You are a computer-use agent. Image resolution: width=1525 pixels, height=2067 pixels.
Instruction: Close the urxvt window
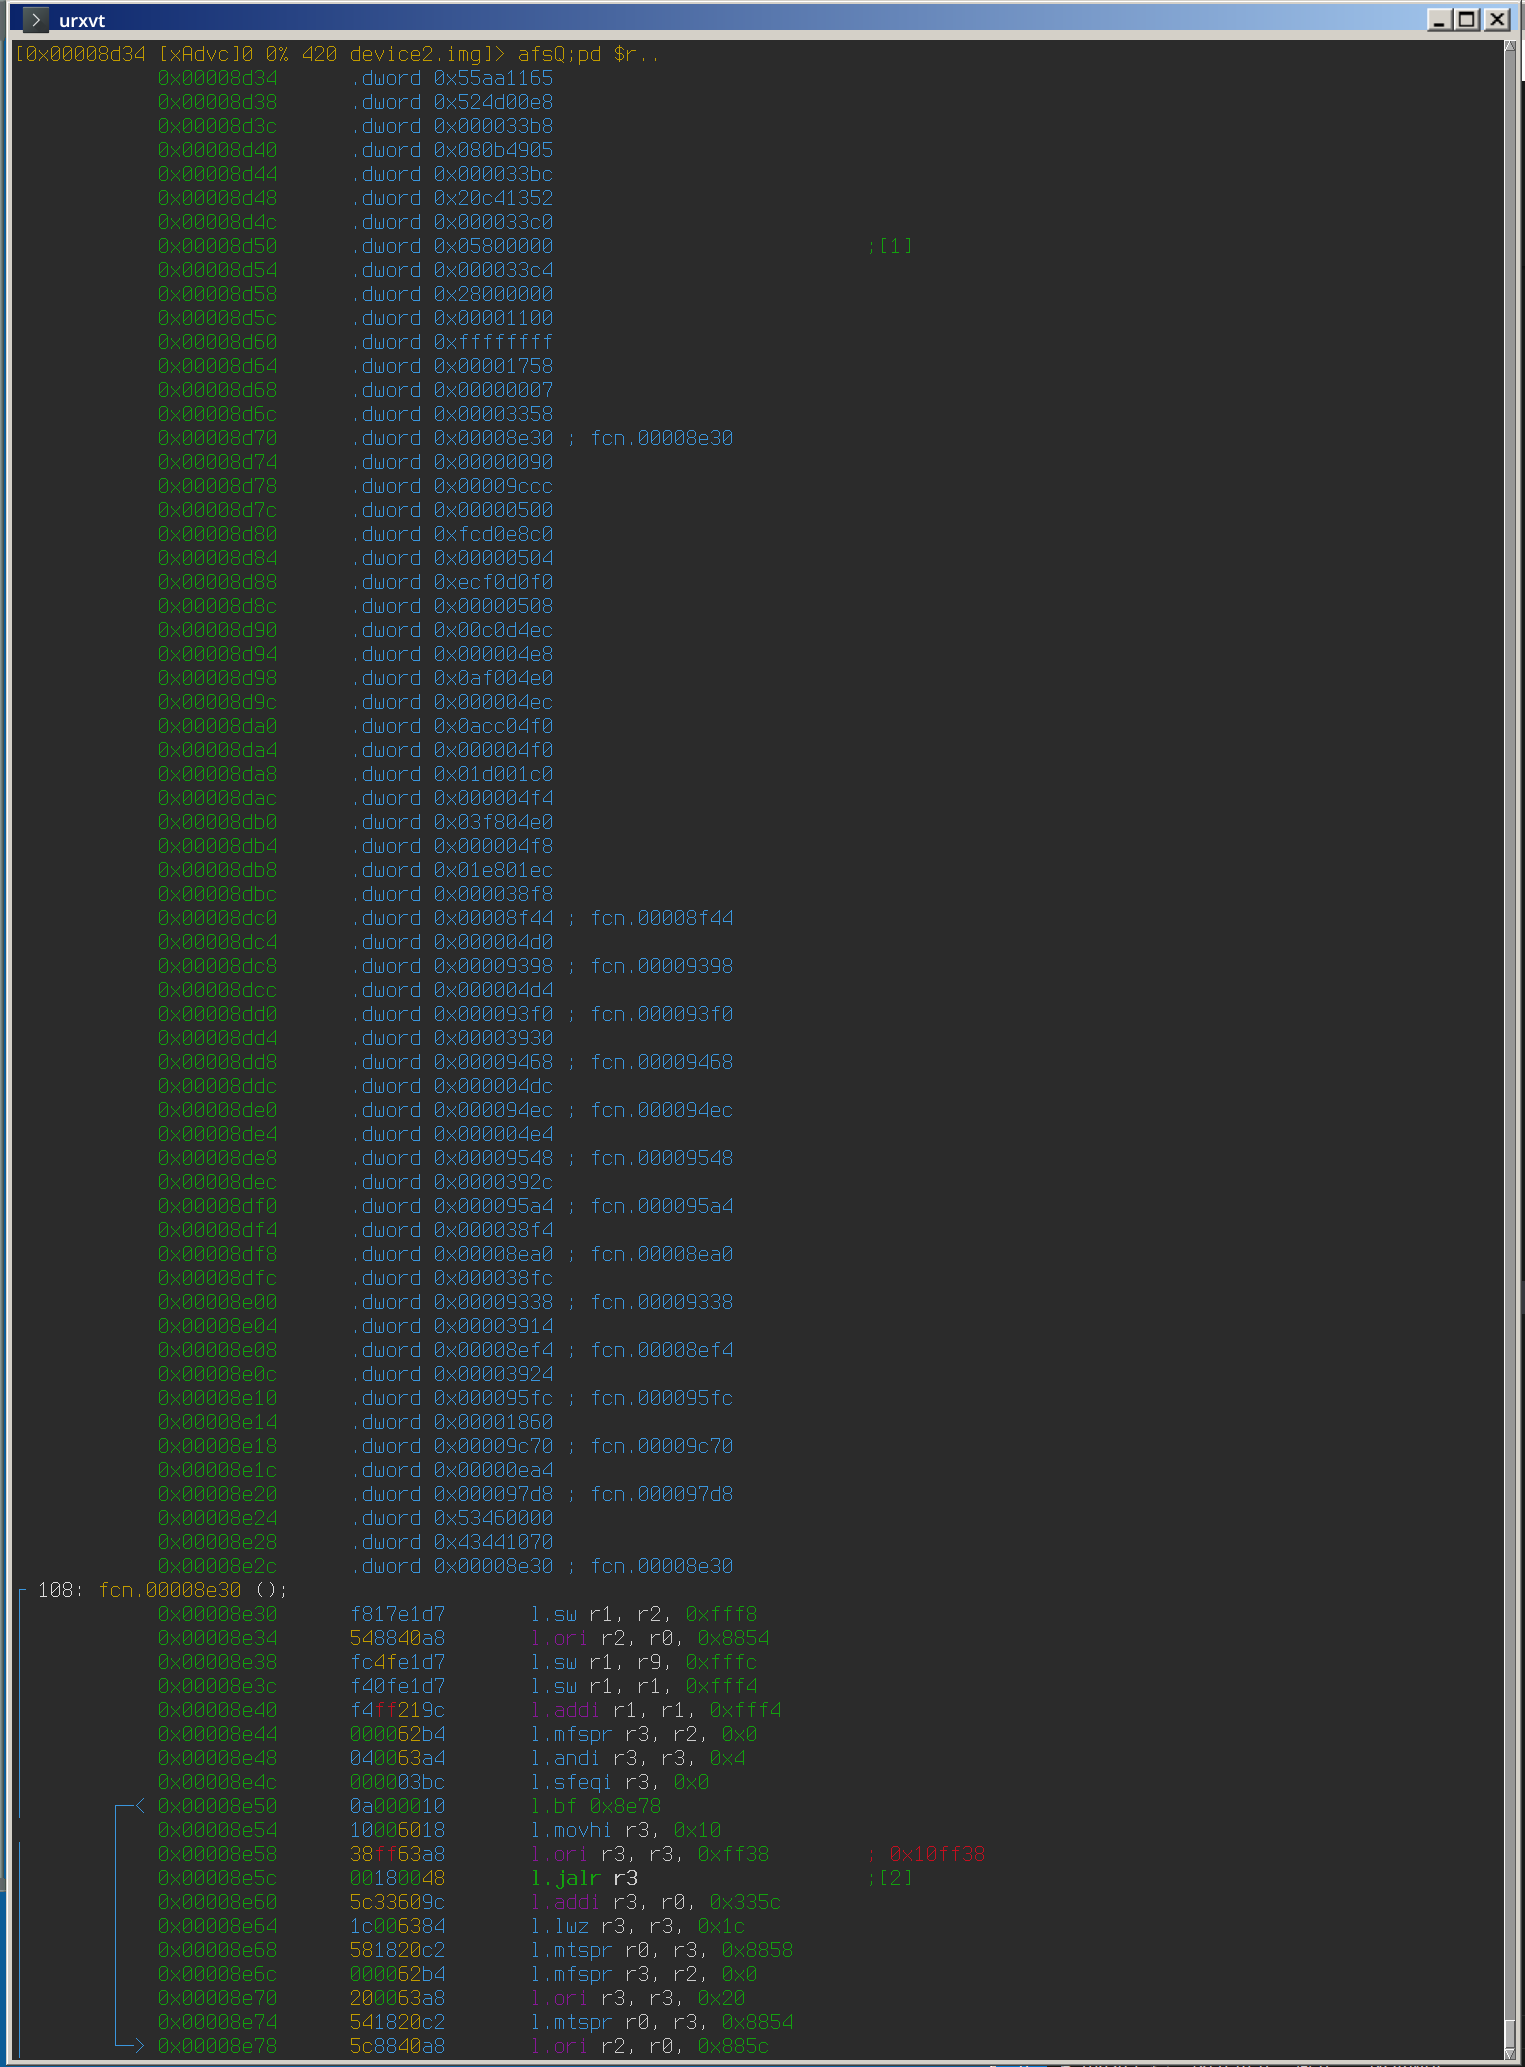1496,19
